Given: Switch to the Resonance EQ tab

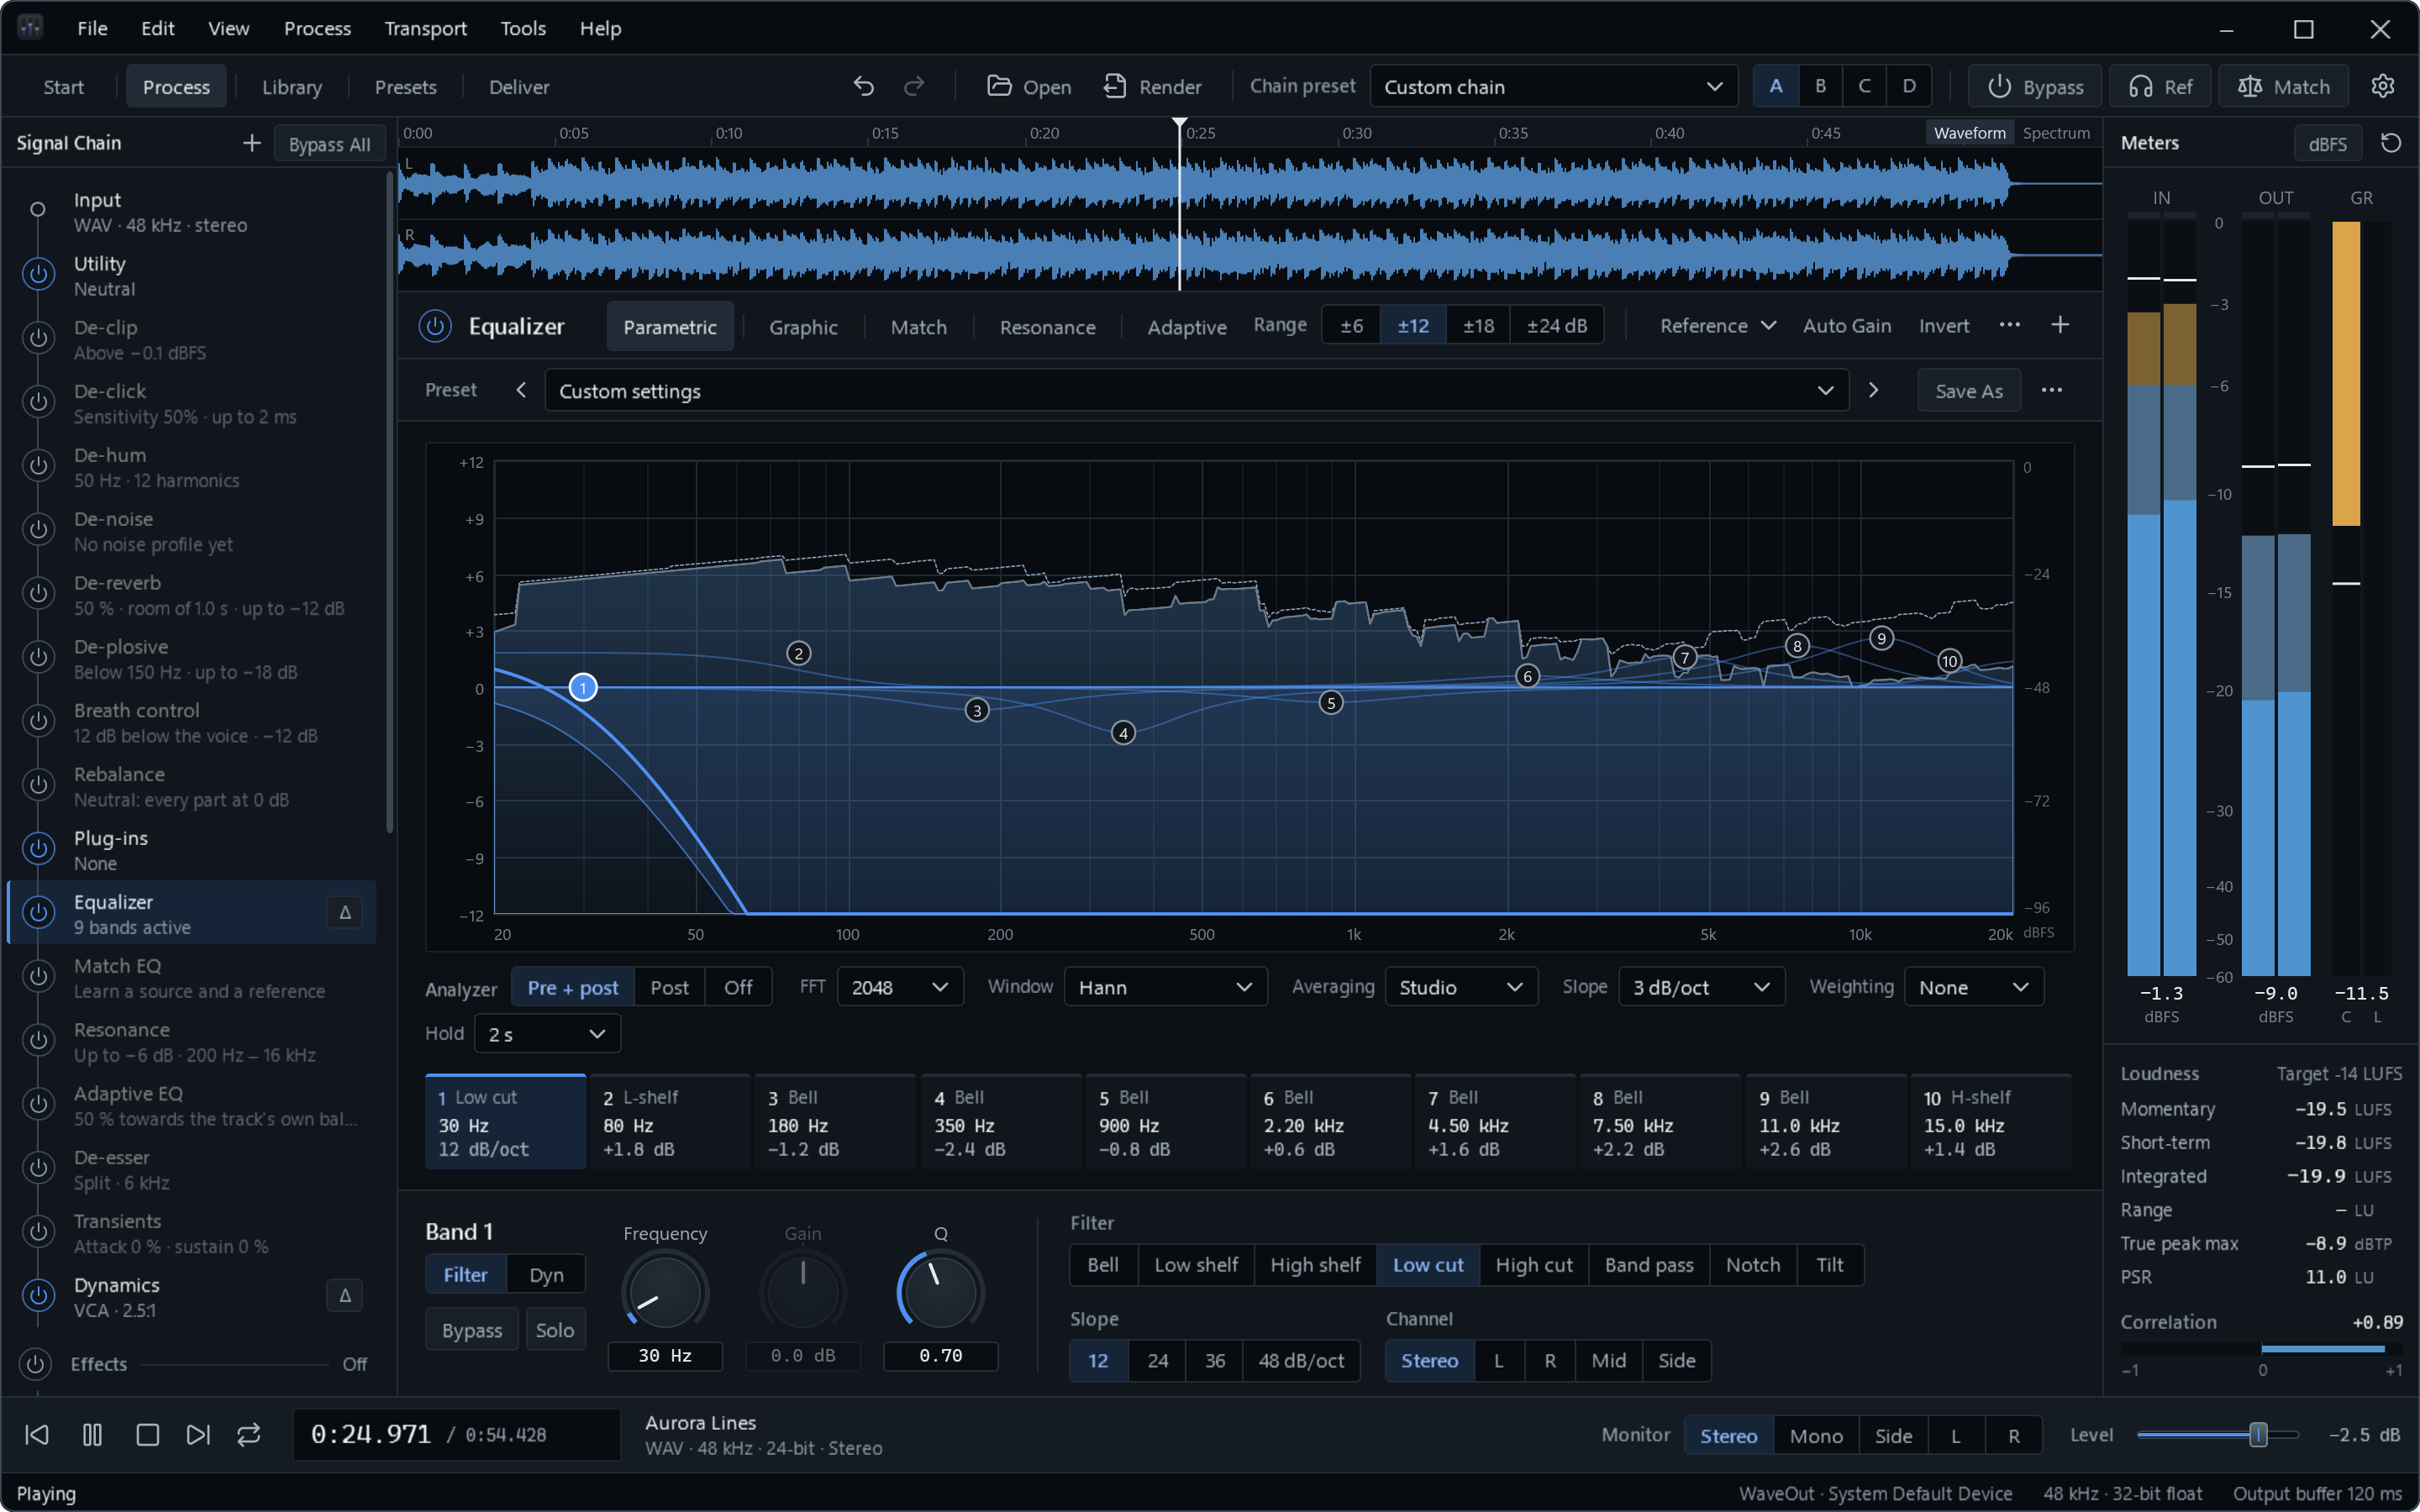Looking at the screenshot, I should tap(1047, 327).
